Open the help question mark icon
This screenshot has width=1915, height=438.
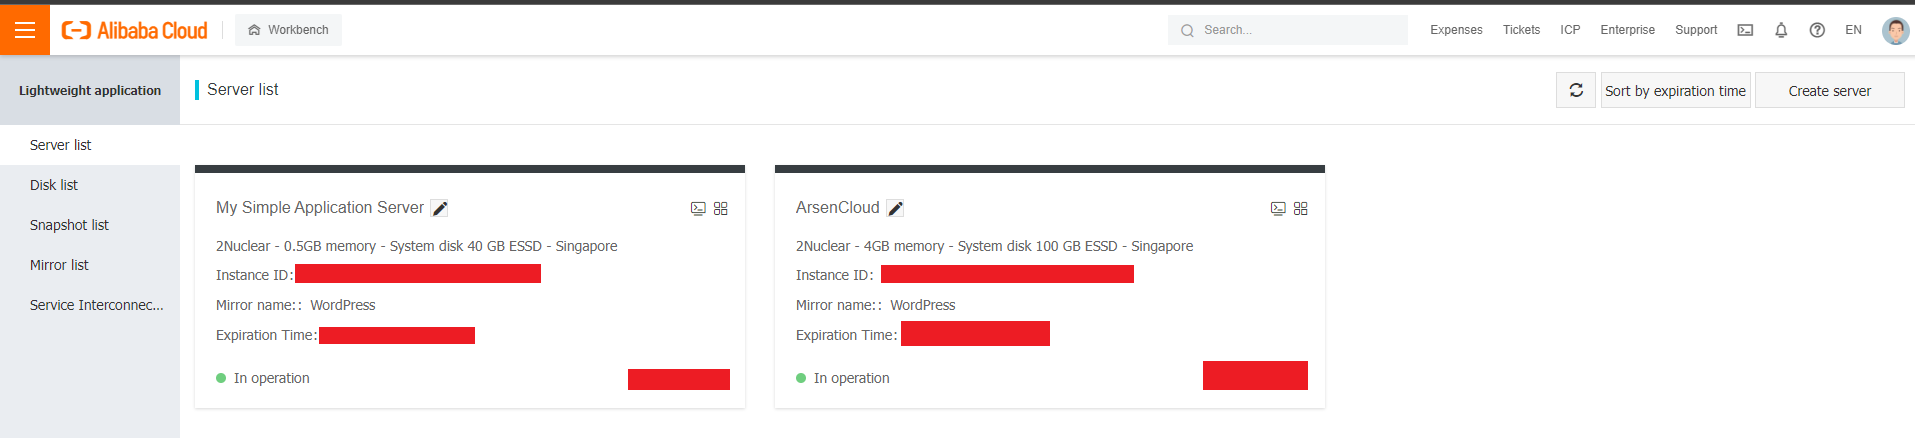(1817, 30)
